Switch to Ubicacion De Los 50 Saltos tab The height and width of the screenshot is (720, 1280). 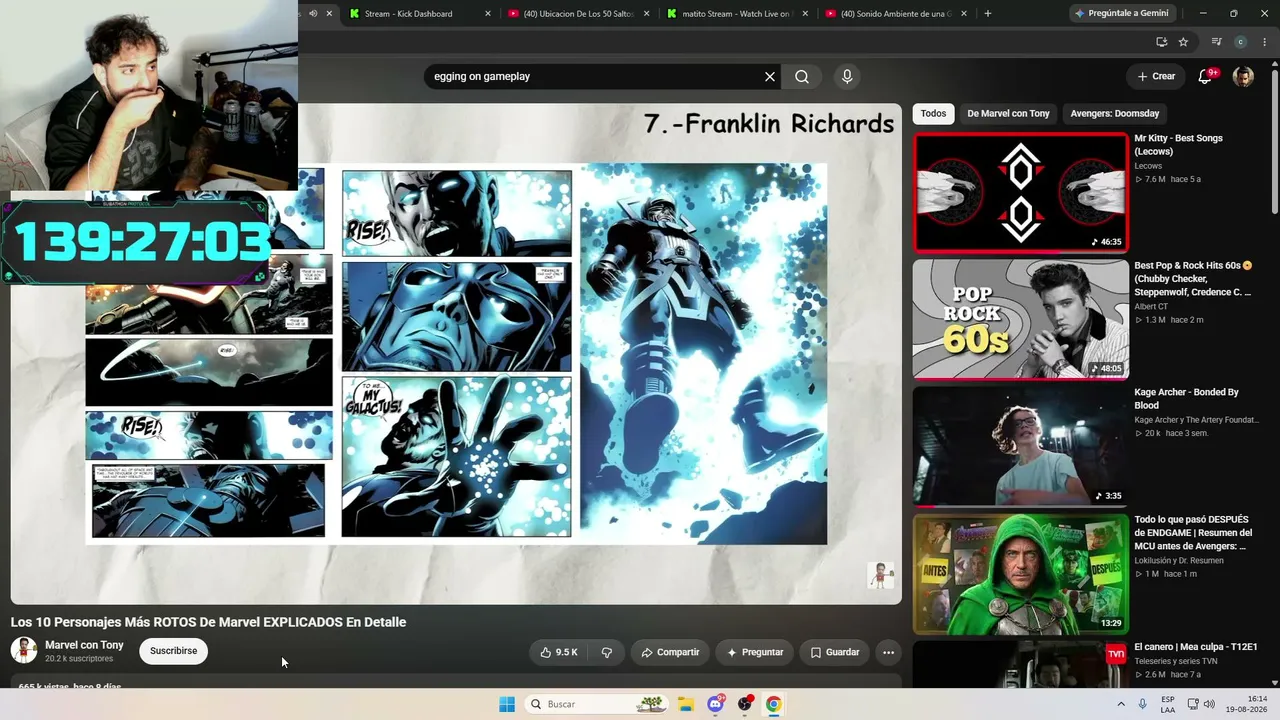[578, 14]
